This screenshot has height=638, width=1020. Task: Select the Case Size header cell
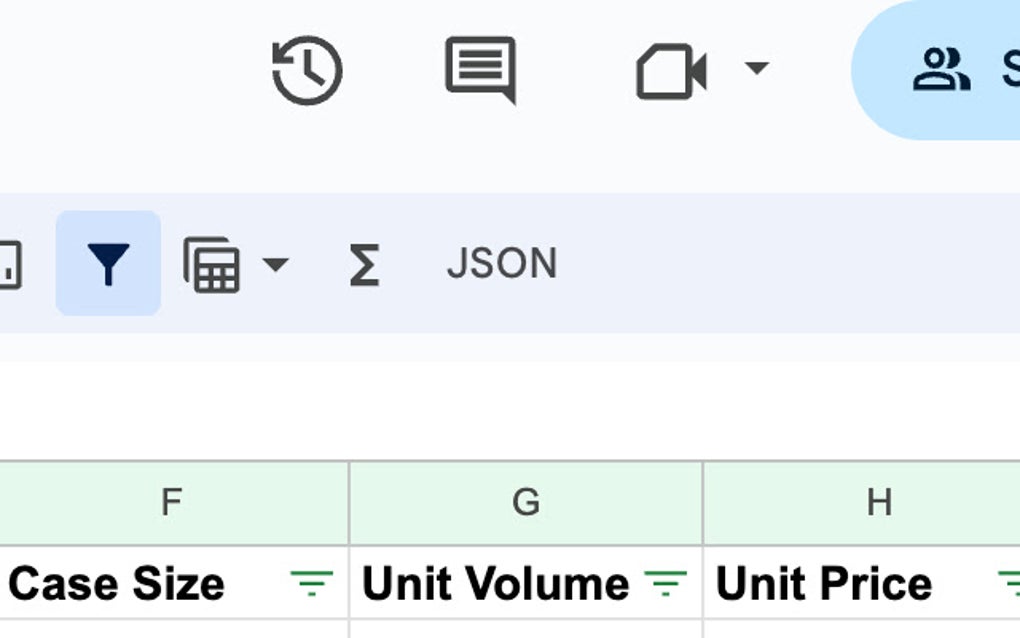117,583
